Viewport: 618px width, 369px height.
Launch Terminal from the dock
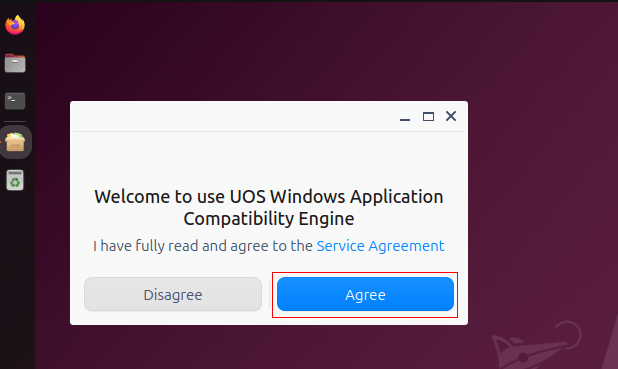click(x=15, y=101)
